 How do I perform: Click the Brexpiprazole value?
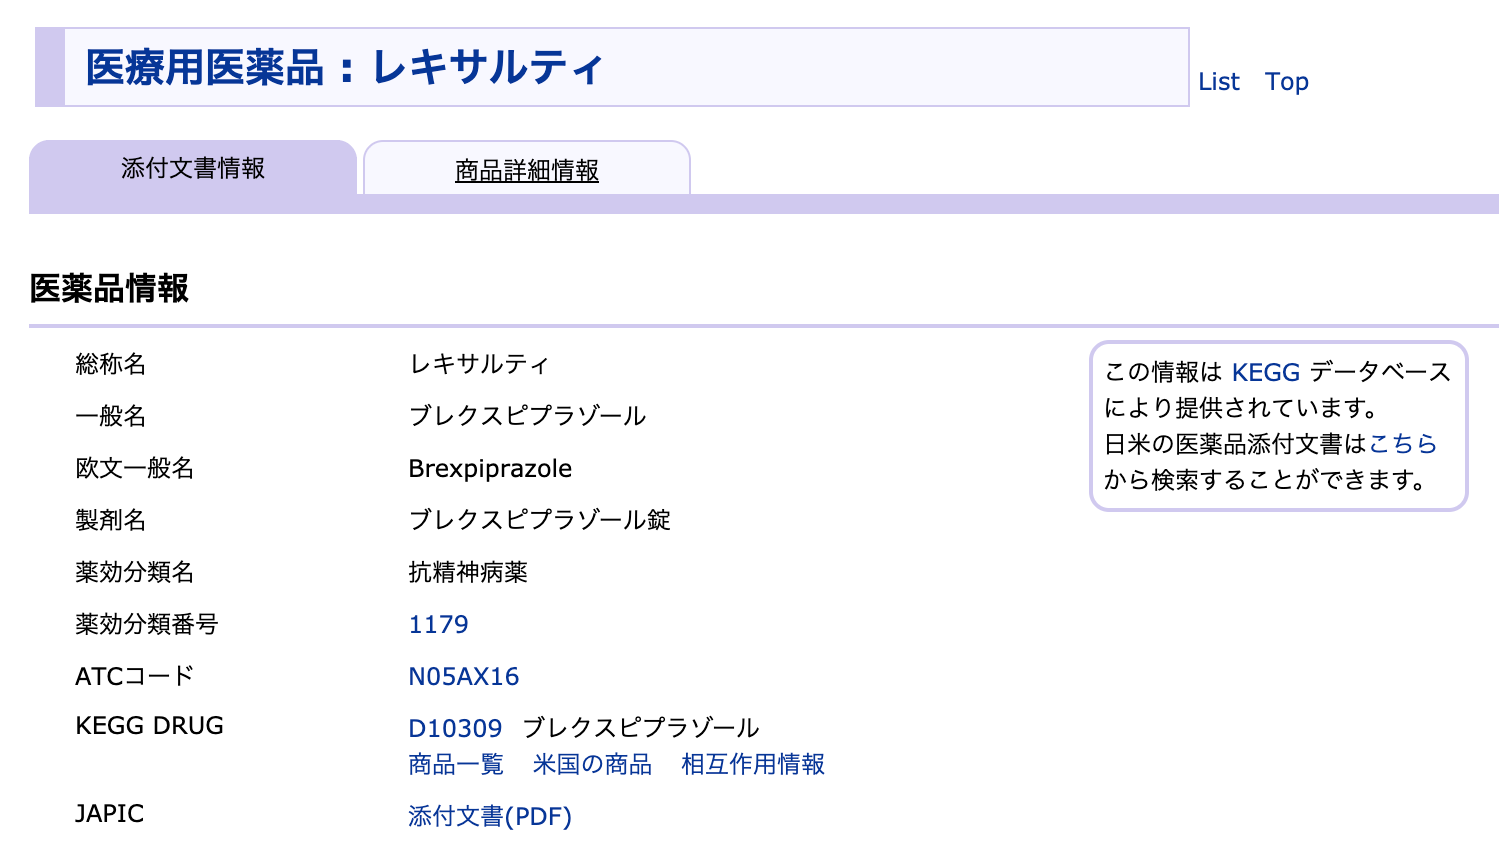pyautogui.click(x=490, y=469)
